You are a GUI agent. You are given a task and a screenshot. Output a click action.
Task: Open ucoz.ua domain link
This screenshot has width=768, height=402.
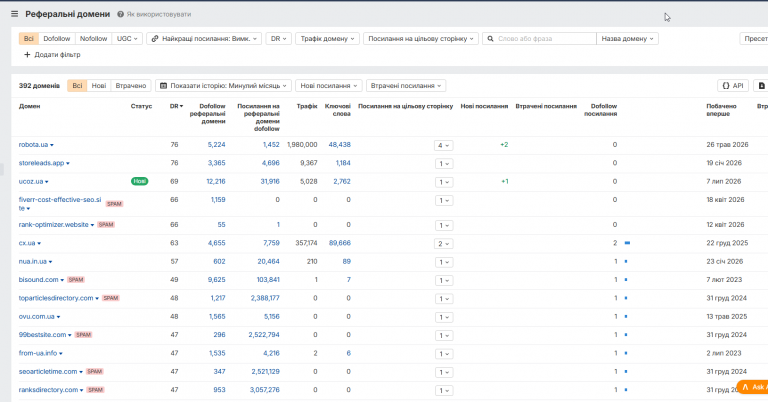(33, 182)
